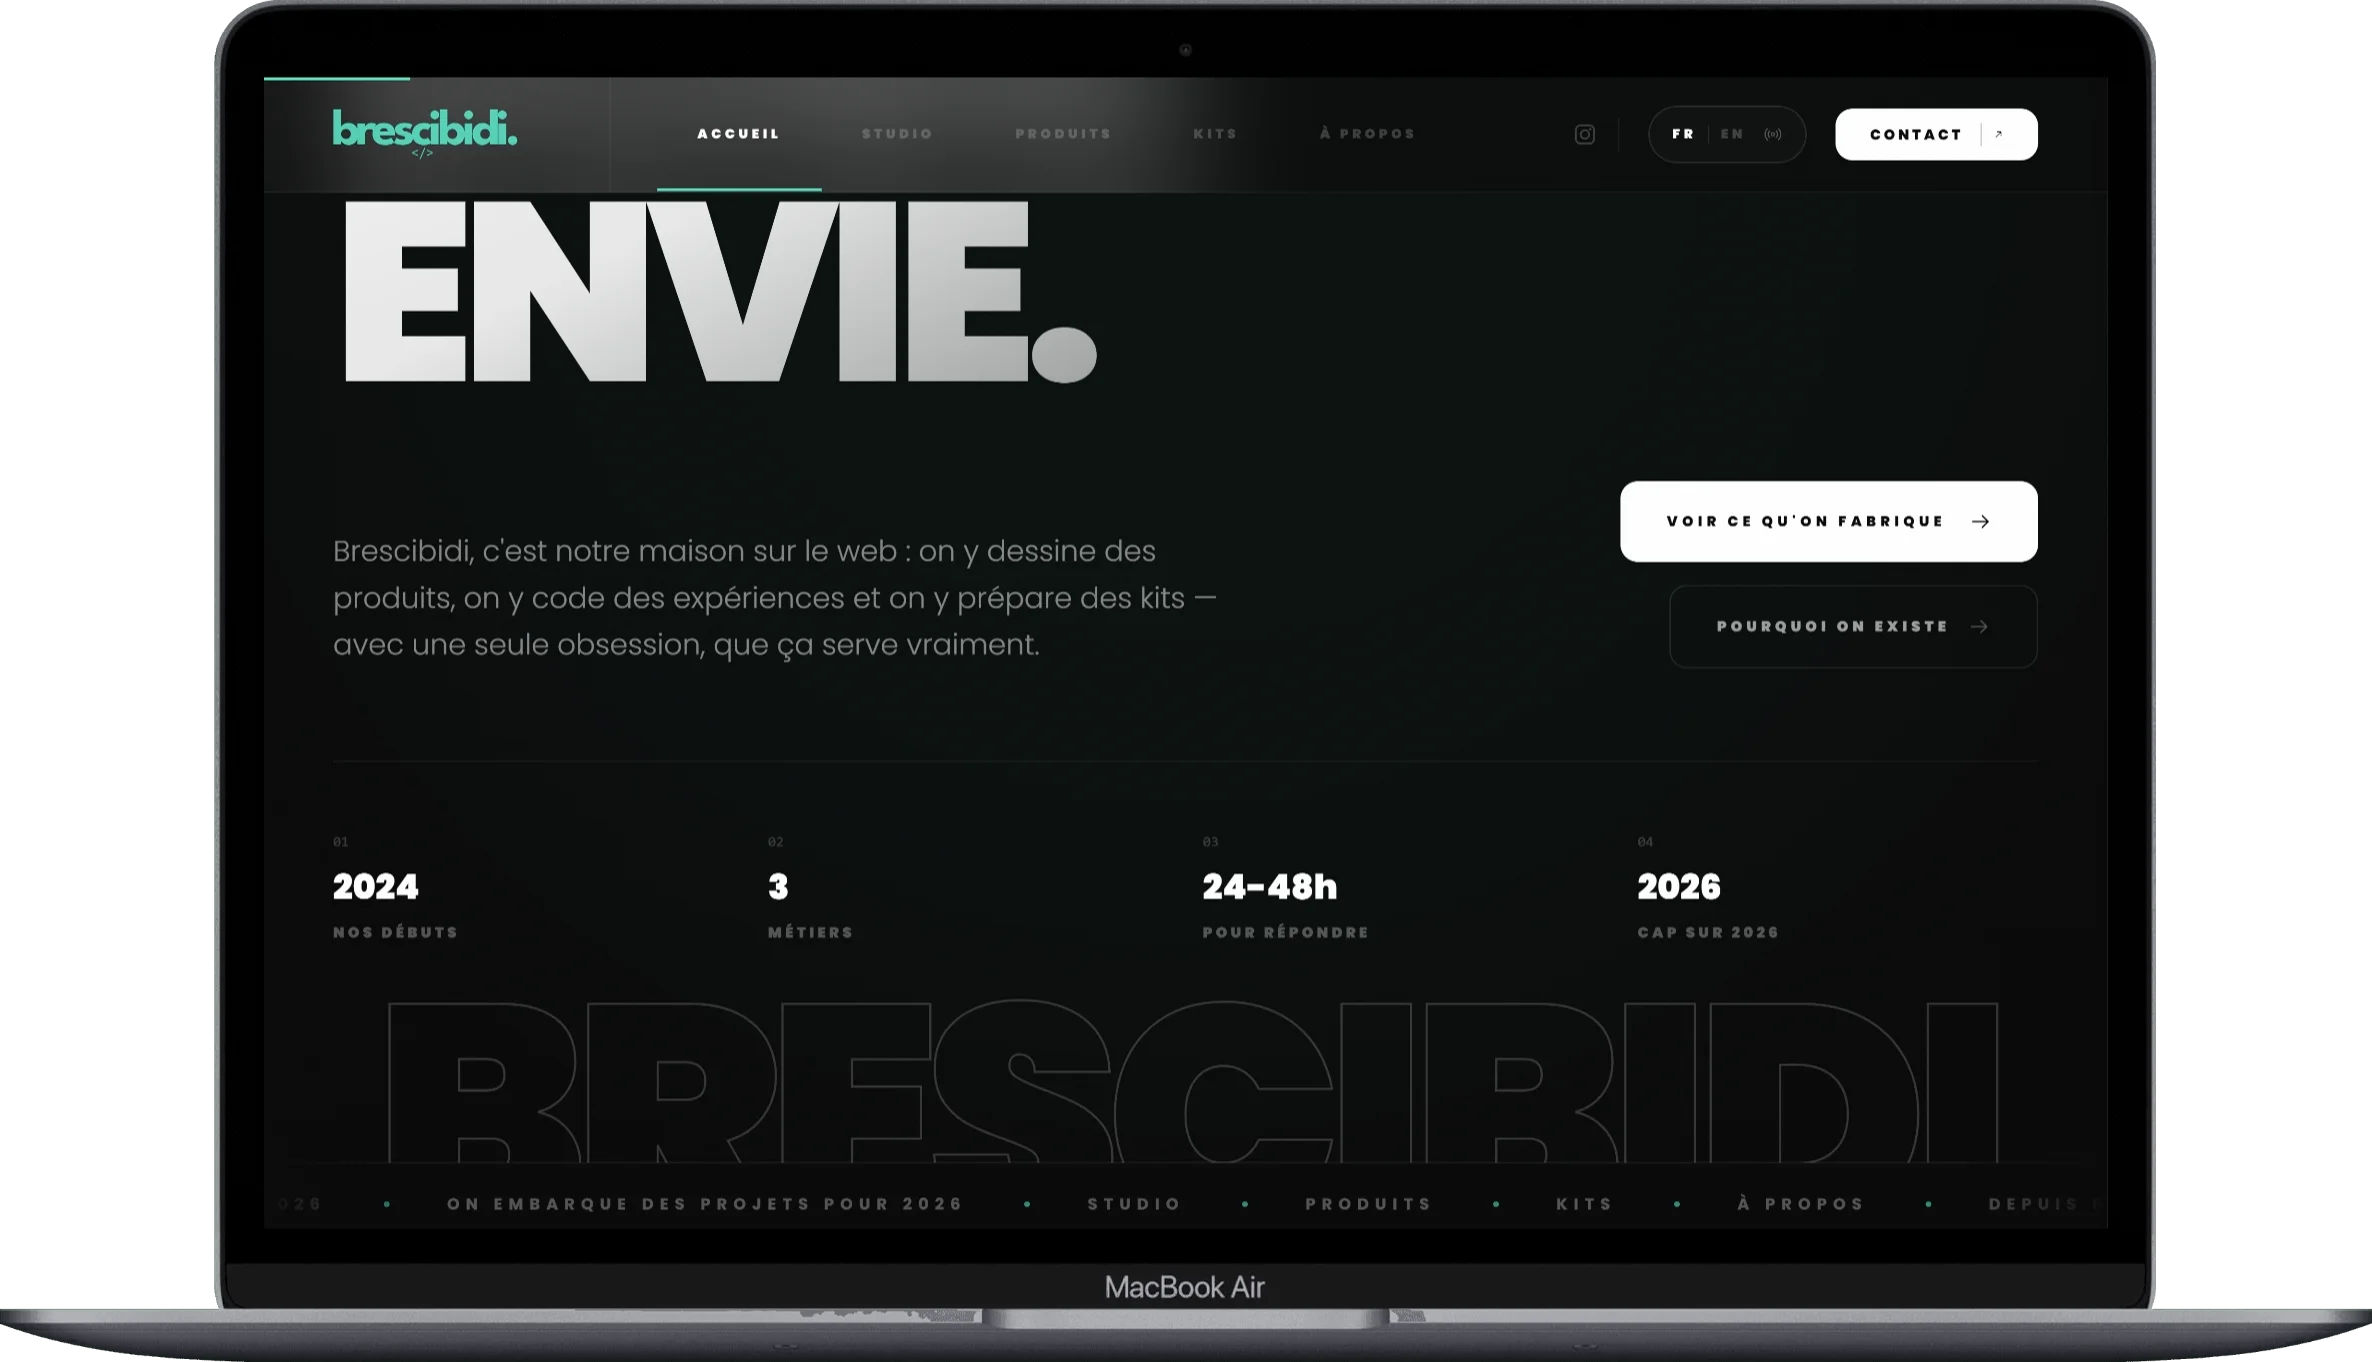Click Studio in the bottom marquee
Viewport: 2372px width, 1362px height.
point(1134,1204)
